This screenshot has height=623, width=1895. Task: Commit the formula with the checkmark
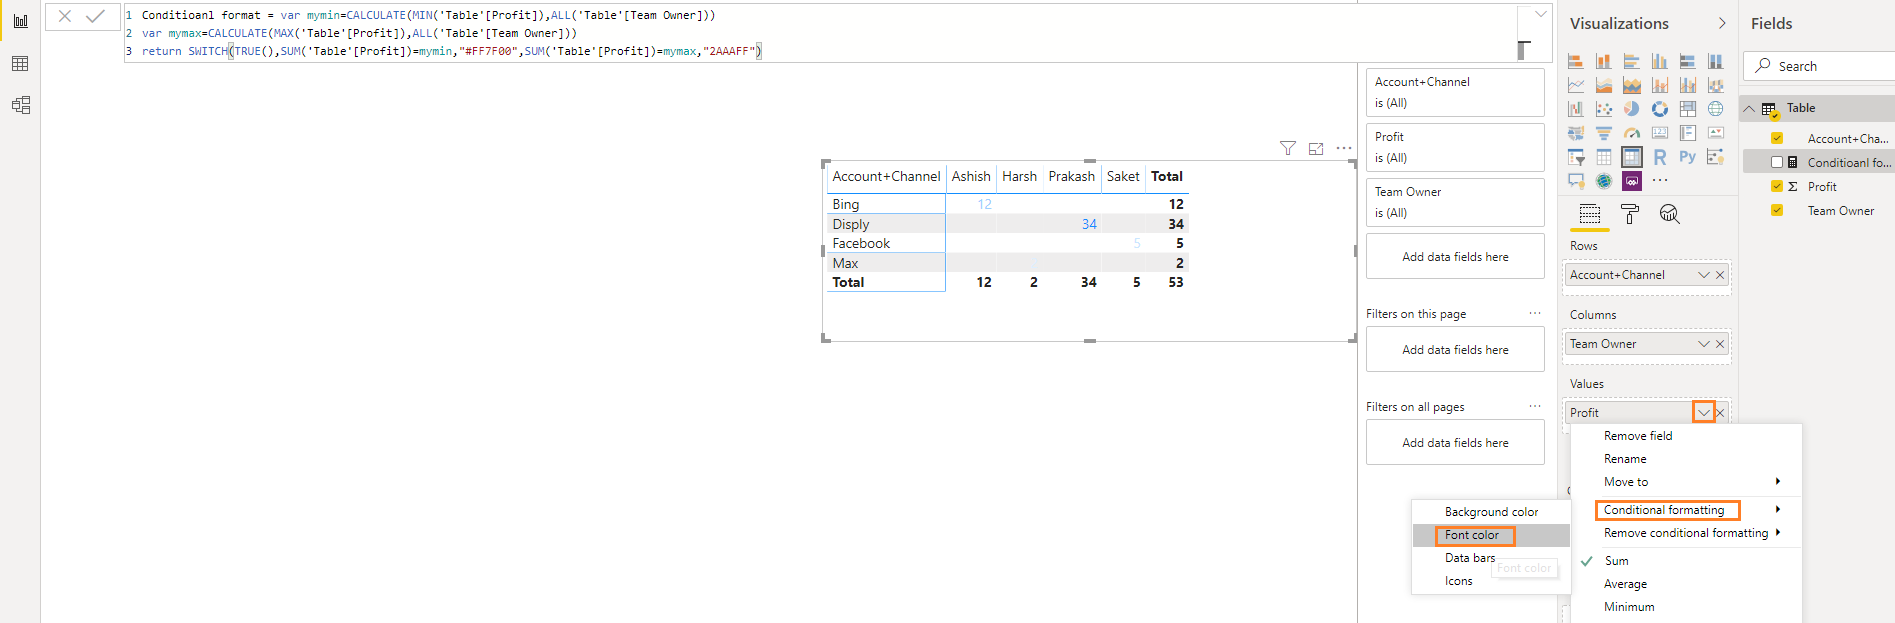coord(96,16)
